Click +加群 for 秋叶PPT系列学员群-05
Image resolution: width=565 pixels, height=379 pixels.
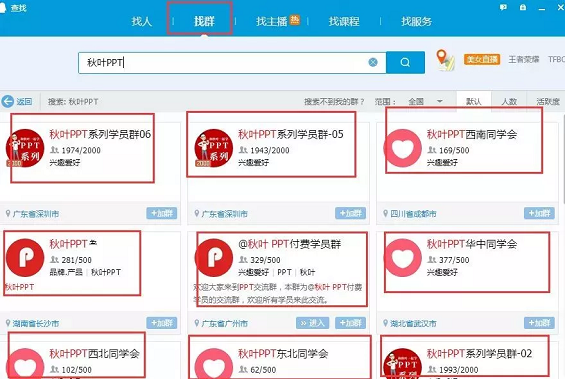tap(350, 213)
